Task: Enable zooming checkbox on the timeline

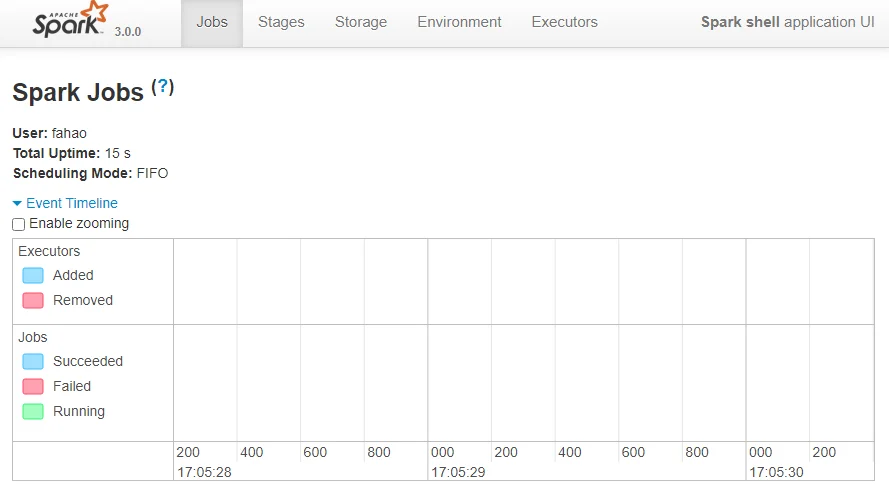Action: (19, 225)
